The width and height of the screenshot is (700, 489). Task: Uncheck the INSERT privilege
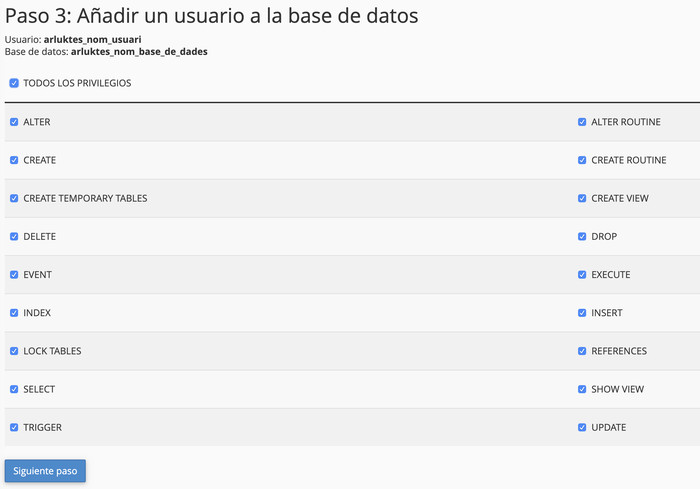582,313
